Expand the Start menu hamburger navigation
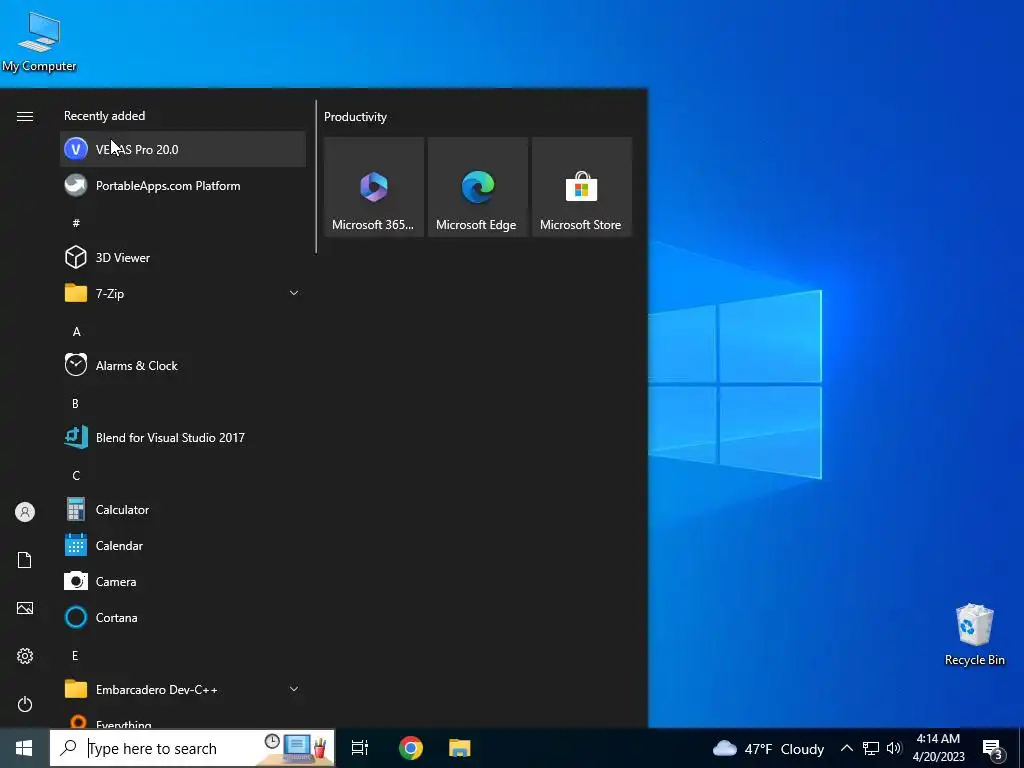Viewport: 1024px width, 768px height. [25, 116]
